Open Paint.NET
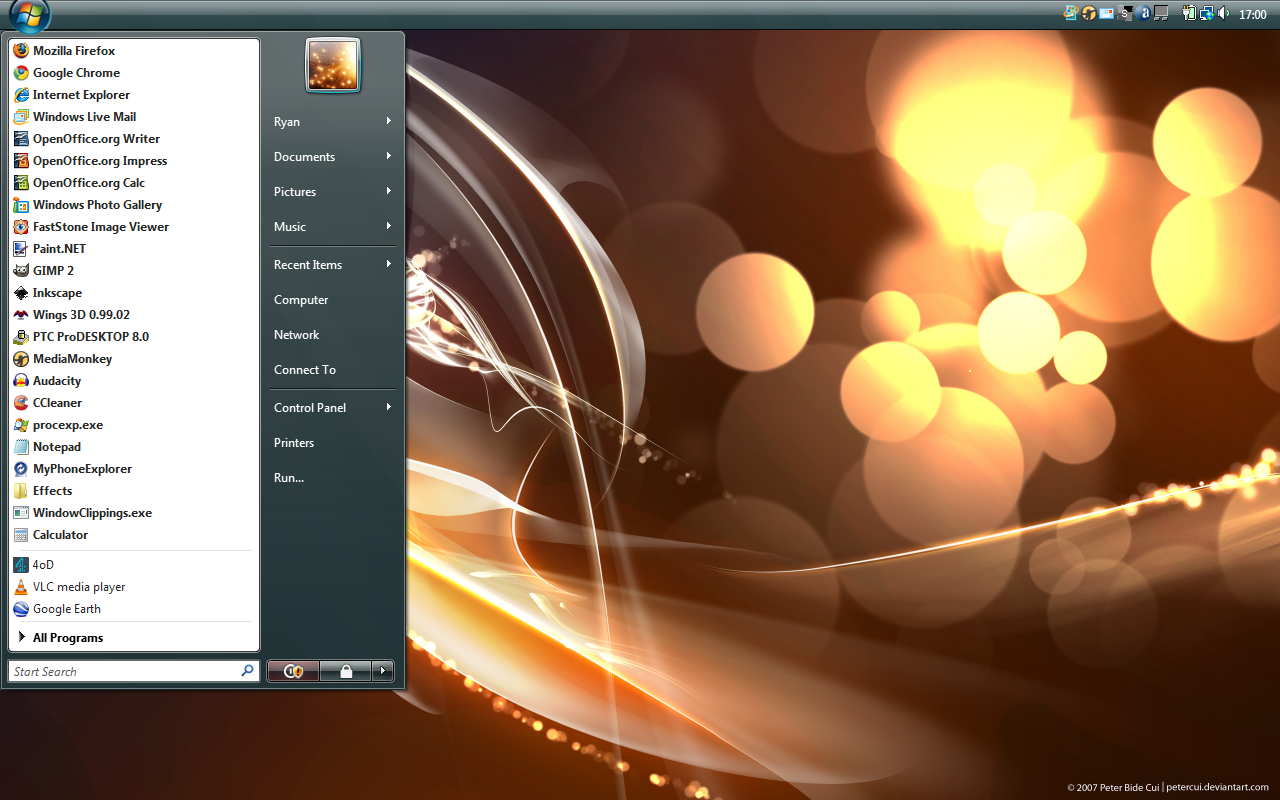 (134, 249)
